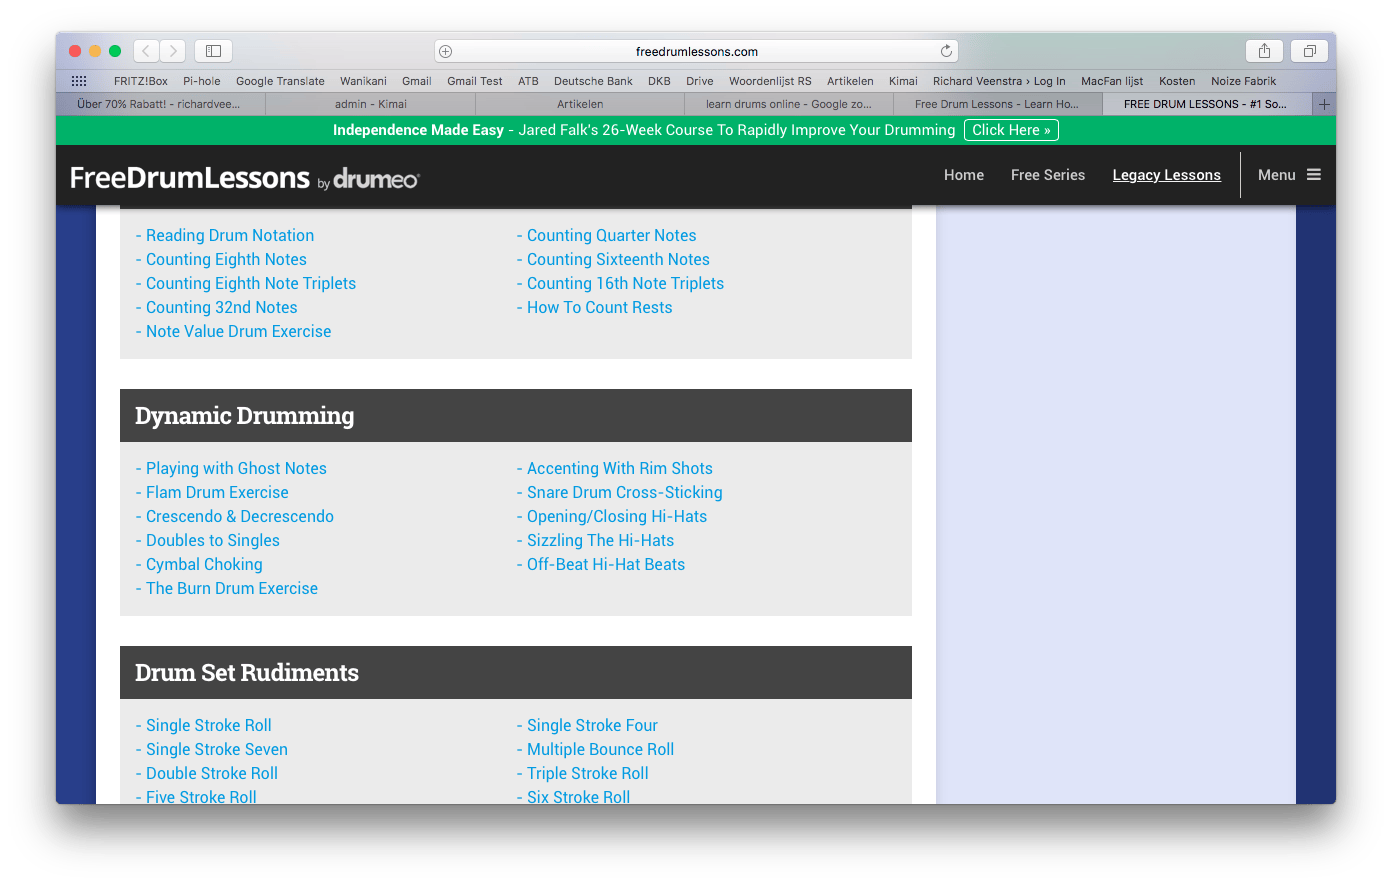The width and height of the screenshot is (1392, 884).
Task: Click the FreeDrumLessons by Drumeo logo
Action: pos(245,178)
